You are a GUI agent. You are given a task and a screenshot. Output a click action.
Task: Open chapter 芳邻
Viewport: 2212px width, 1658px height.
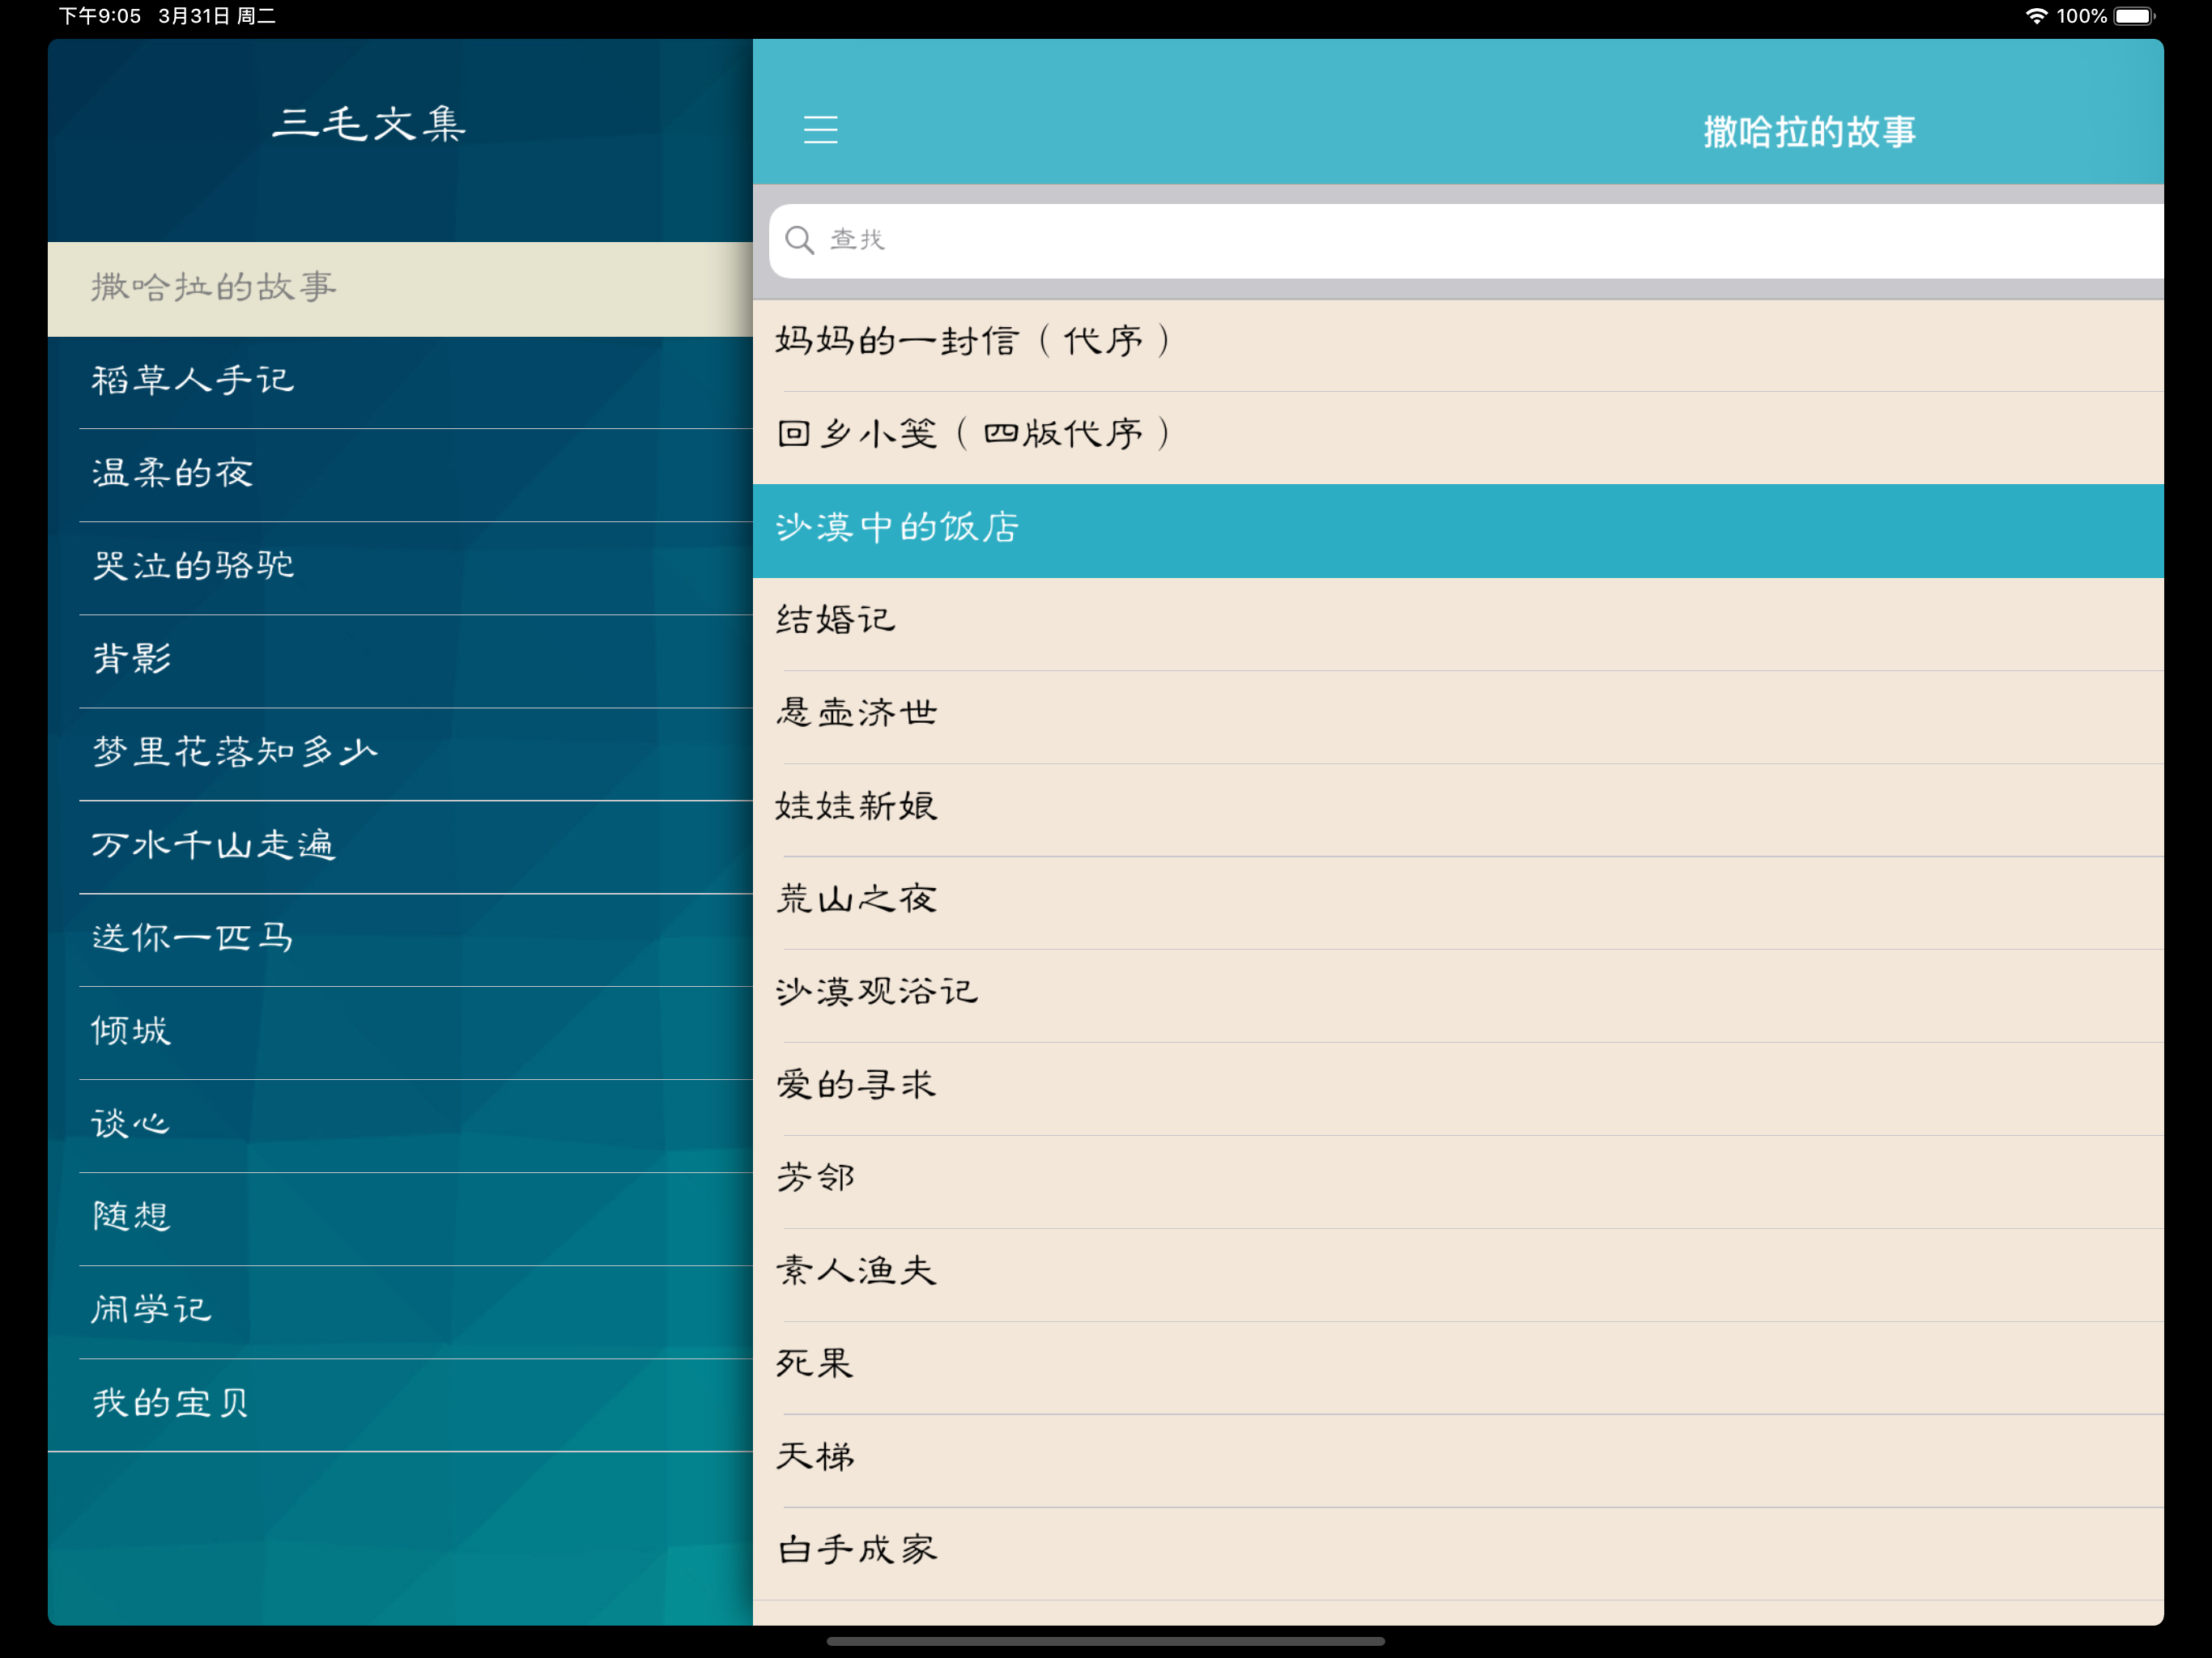(x=1458, y=1182)
